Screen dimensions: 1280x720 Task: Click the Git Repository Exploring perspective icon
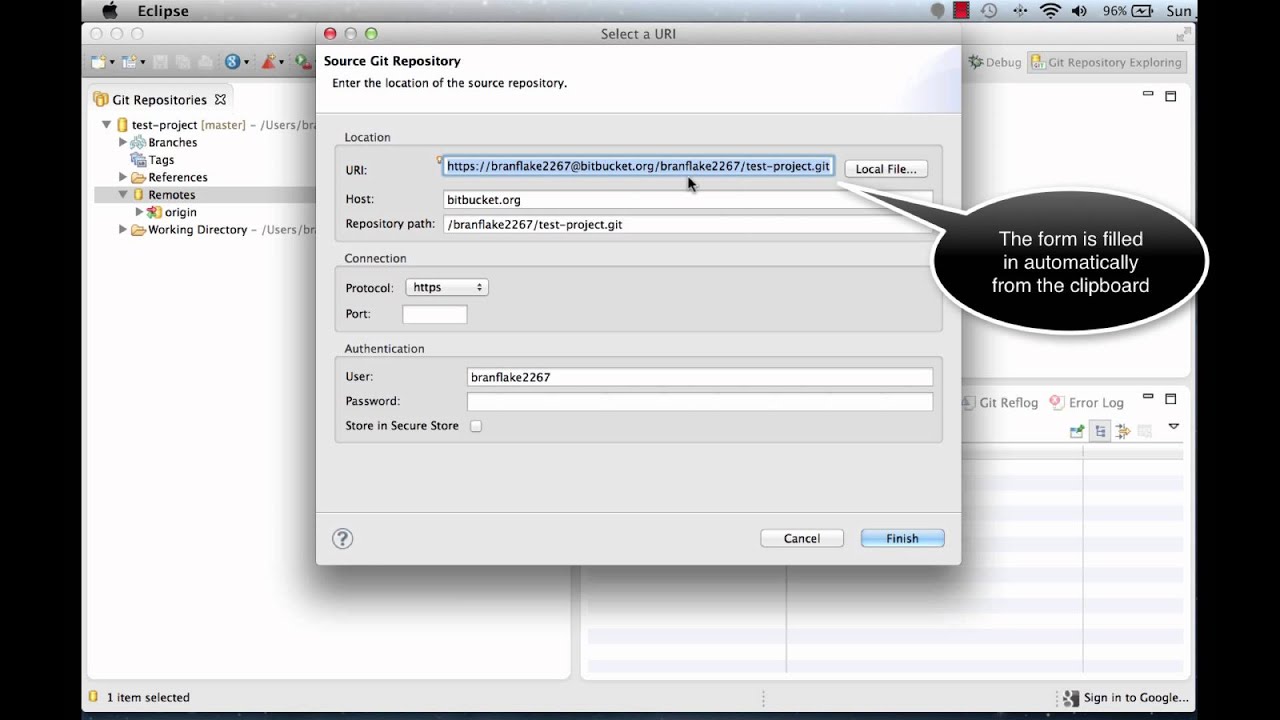[x=1038, y=62]
